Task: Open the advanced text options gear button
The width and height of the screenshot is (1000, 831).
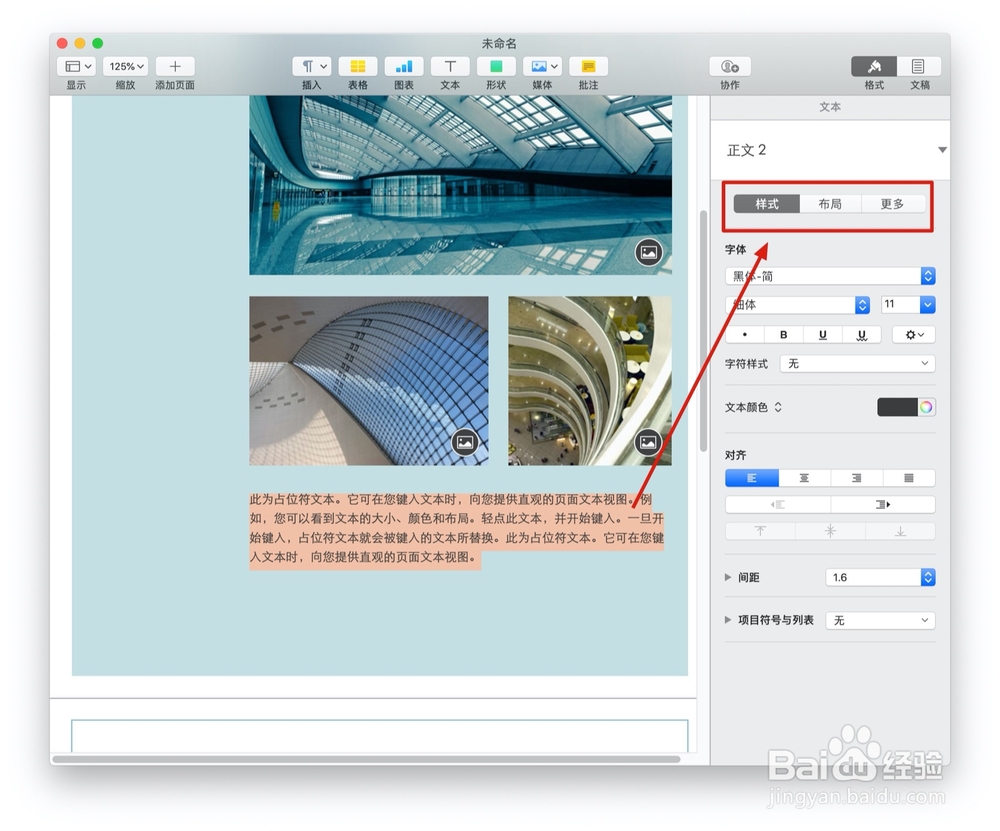Action: 912,334
